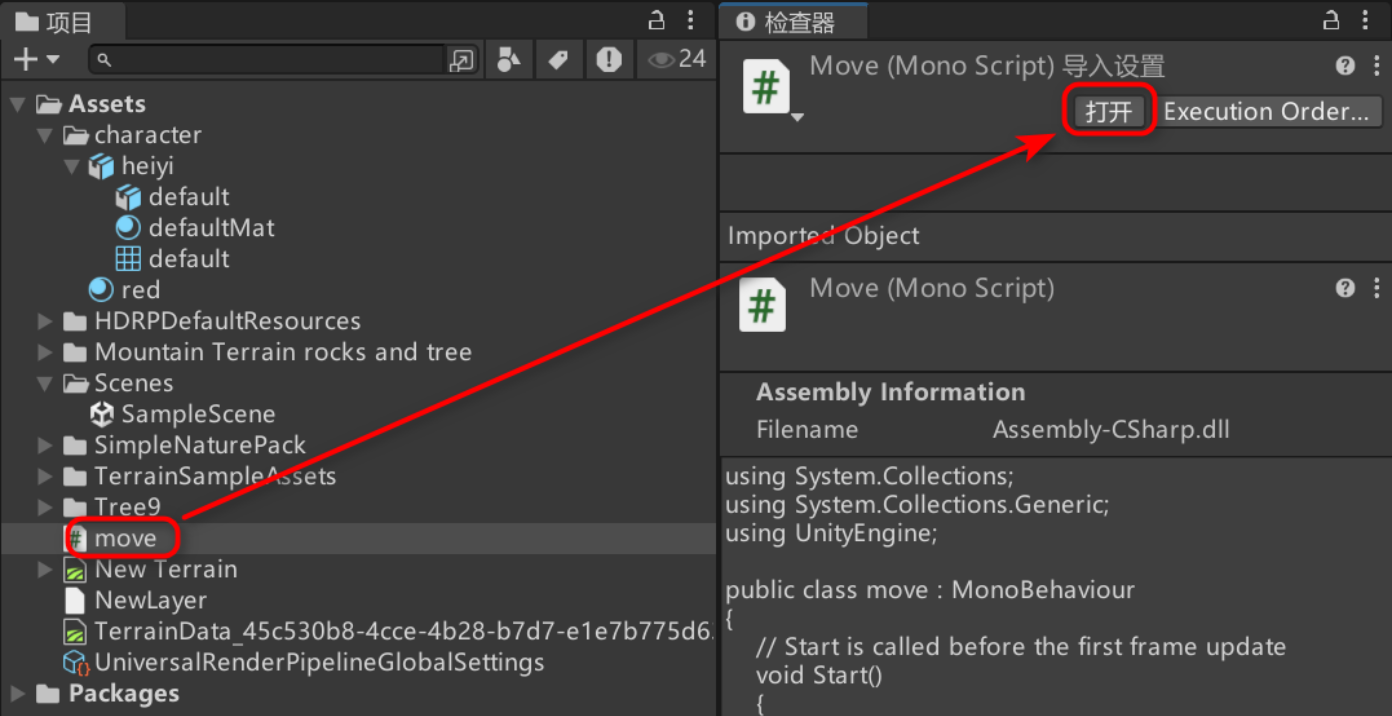Select the UniversalRenderPipelineGlobalSettings asset icon
The height and width of the screenshot is (716, 1392).
point(76,663)
